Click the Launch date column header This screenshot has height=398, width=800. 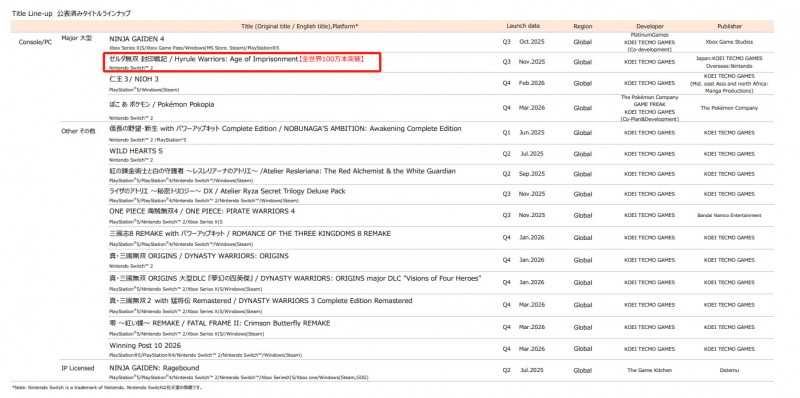tap(523, 26)
